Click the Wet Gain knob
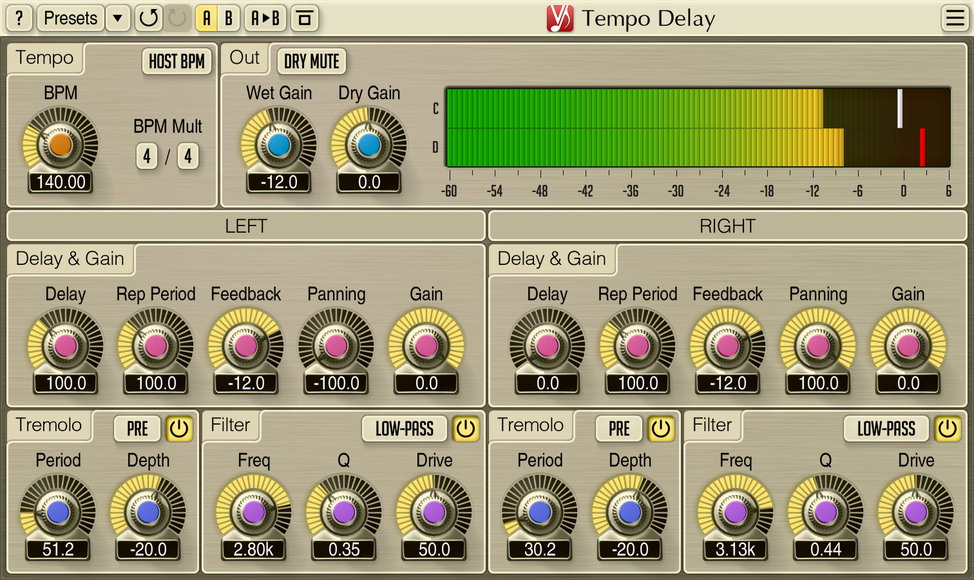Screen dimensions: 974x580 pyautogui.click(x=279, y=145)
